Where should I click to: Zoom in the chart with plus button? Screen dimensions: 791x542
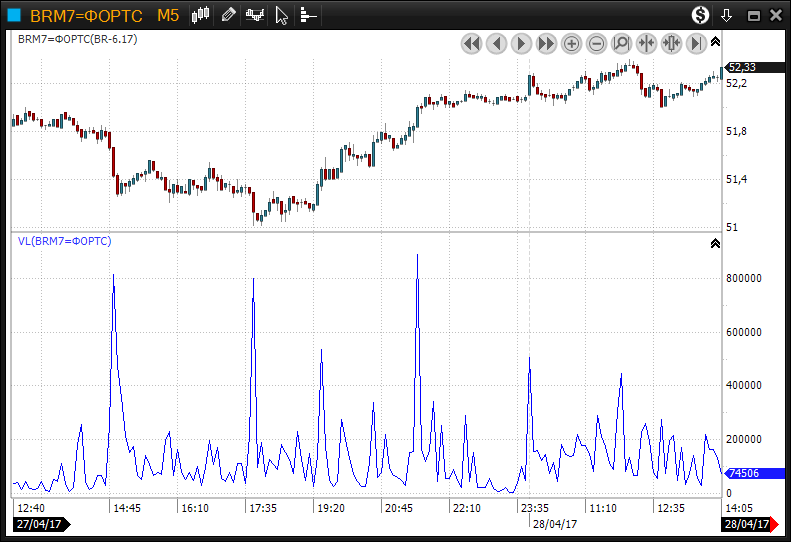coord(571,43)
